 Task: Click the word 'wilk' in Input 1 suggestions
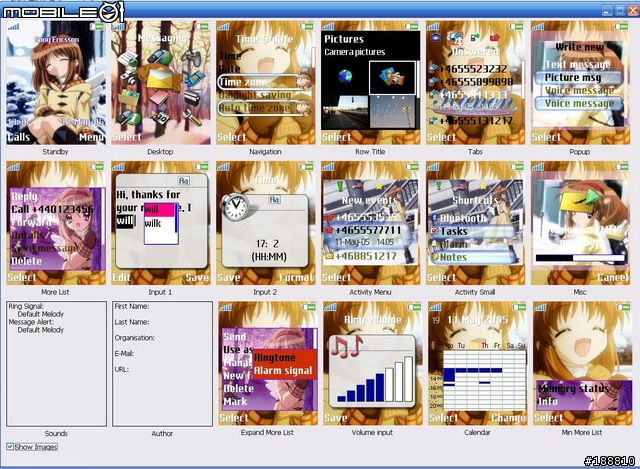tap(153, 223)
